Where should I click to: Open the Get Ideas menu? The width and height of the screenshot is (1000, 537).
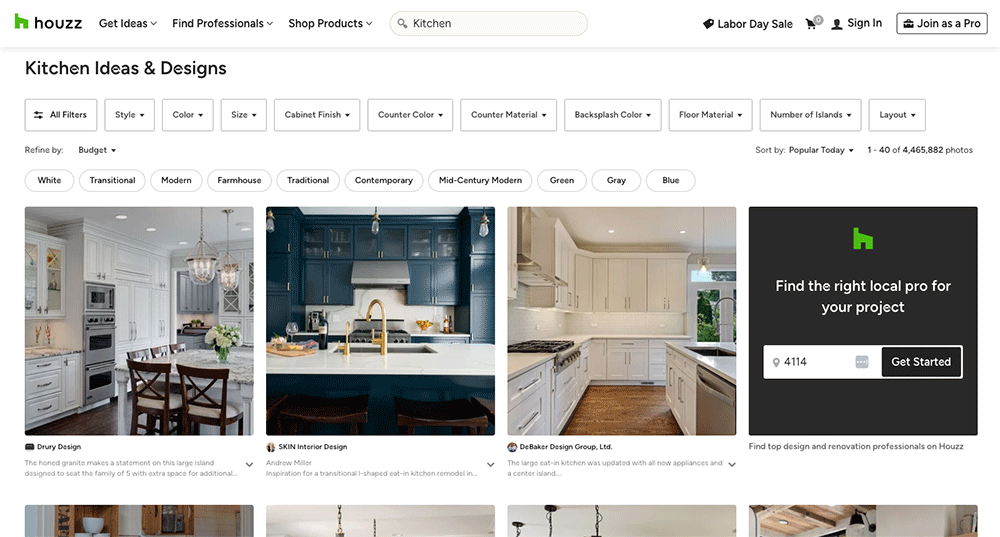click(x=129, y=24)
